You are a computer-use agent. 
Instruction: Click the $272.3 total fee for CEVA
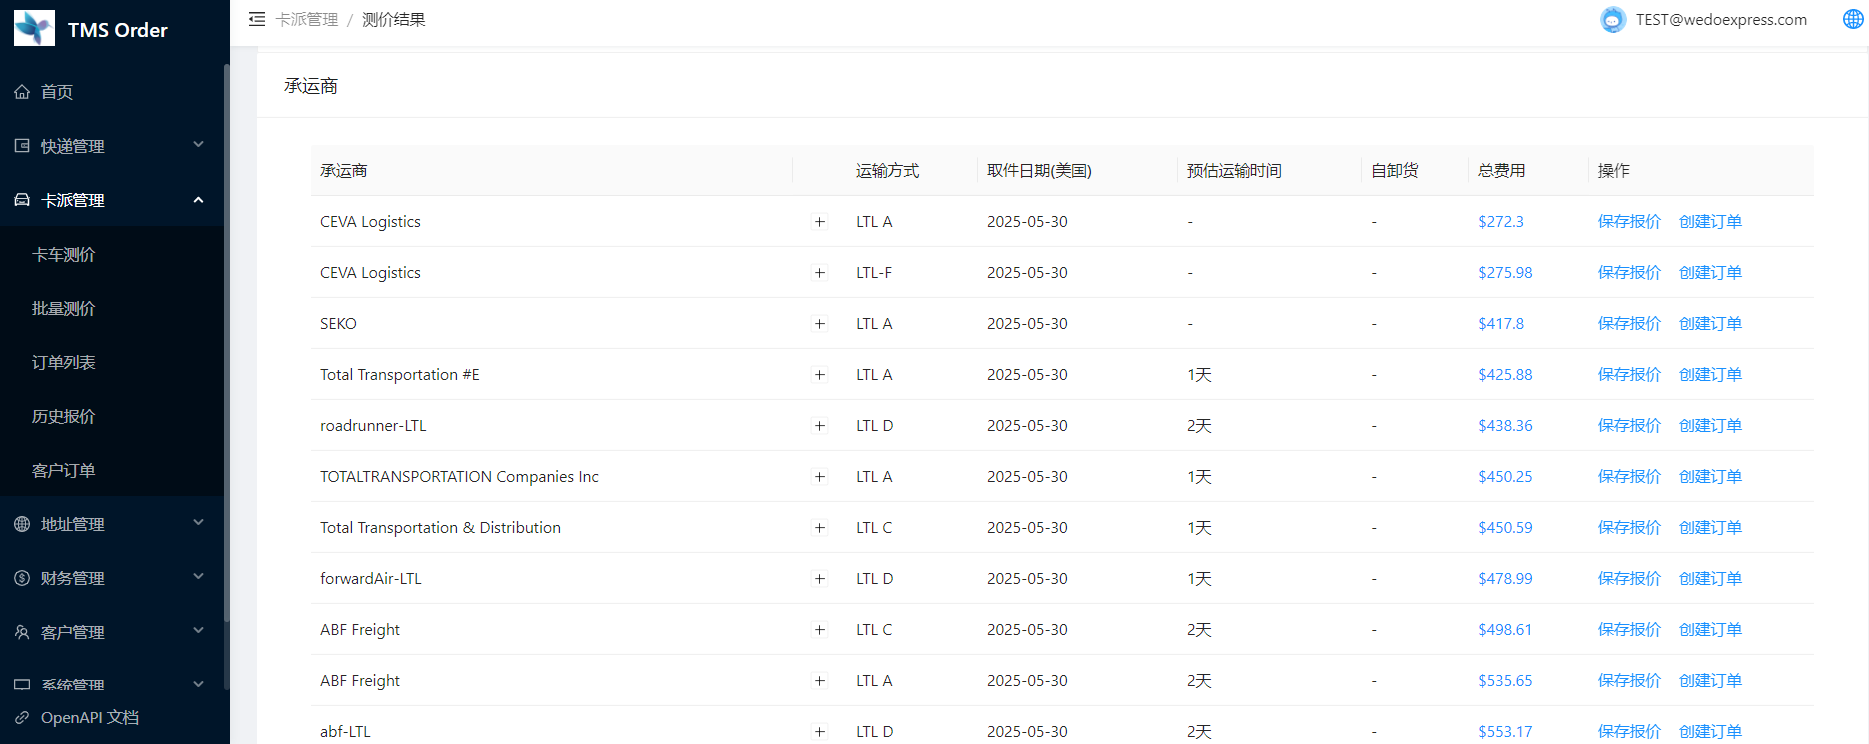(x=1500, y=222)
